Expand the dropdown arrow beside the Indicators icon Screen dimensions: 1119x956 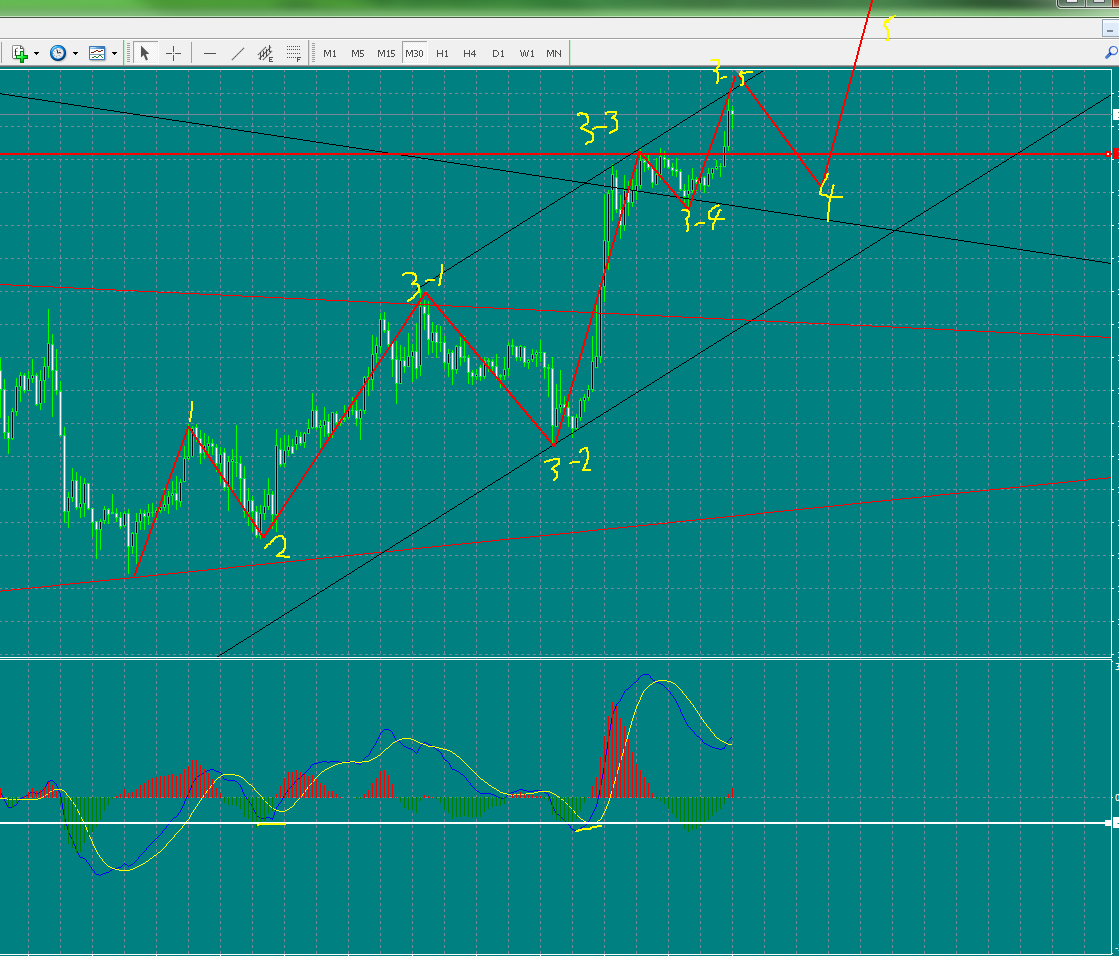[x=36, y=54]
